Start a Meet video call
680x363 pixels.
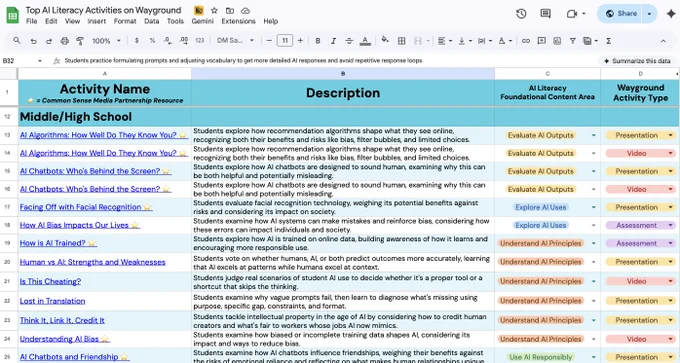[x=572, y=14]
